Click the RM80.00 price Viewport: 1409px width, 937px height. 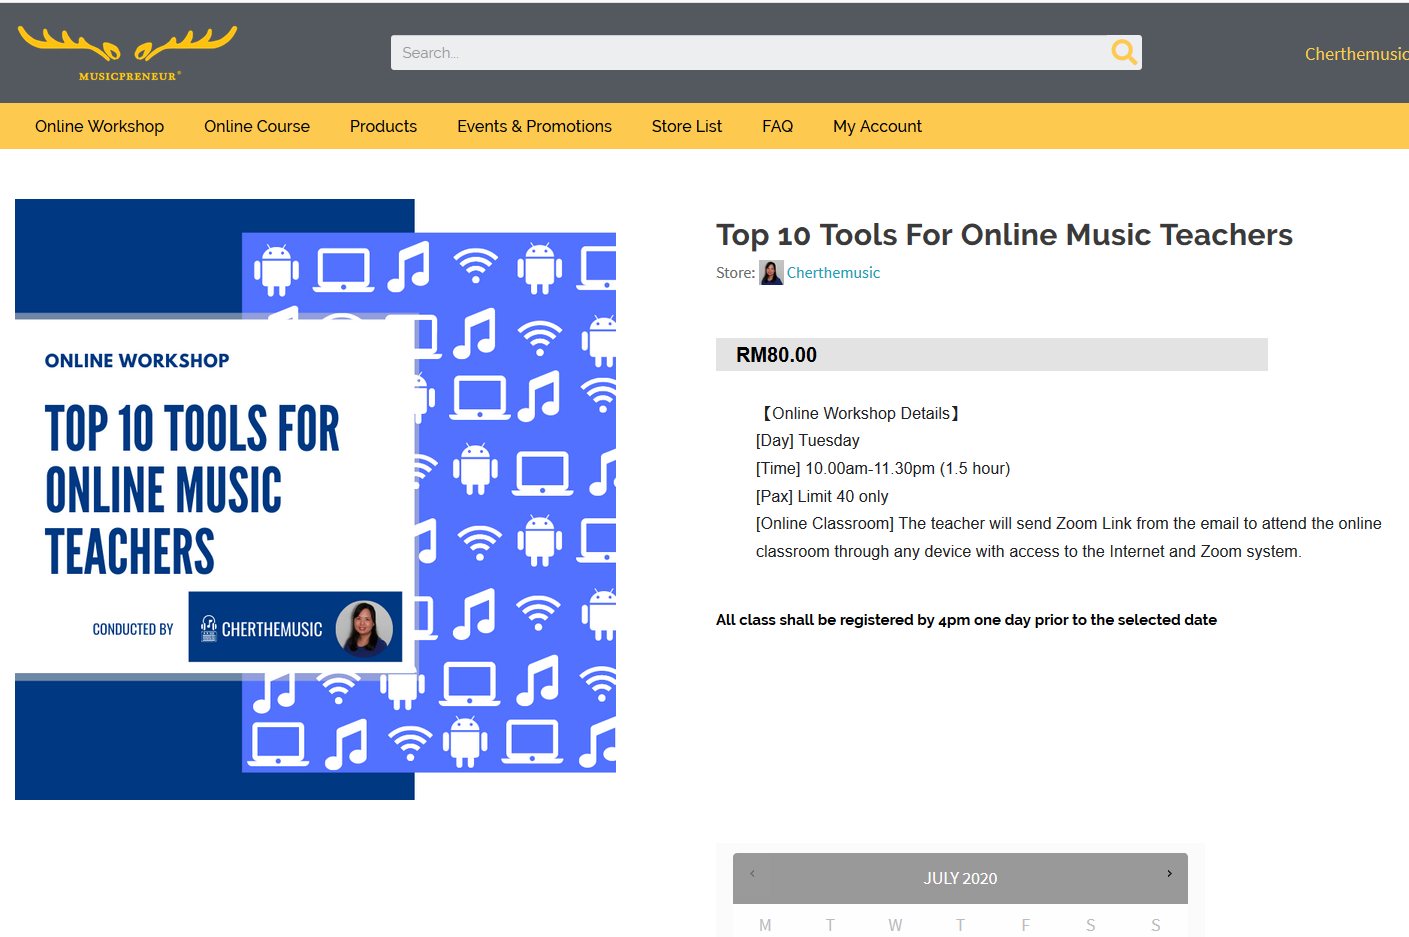pos(776,355)
